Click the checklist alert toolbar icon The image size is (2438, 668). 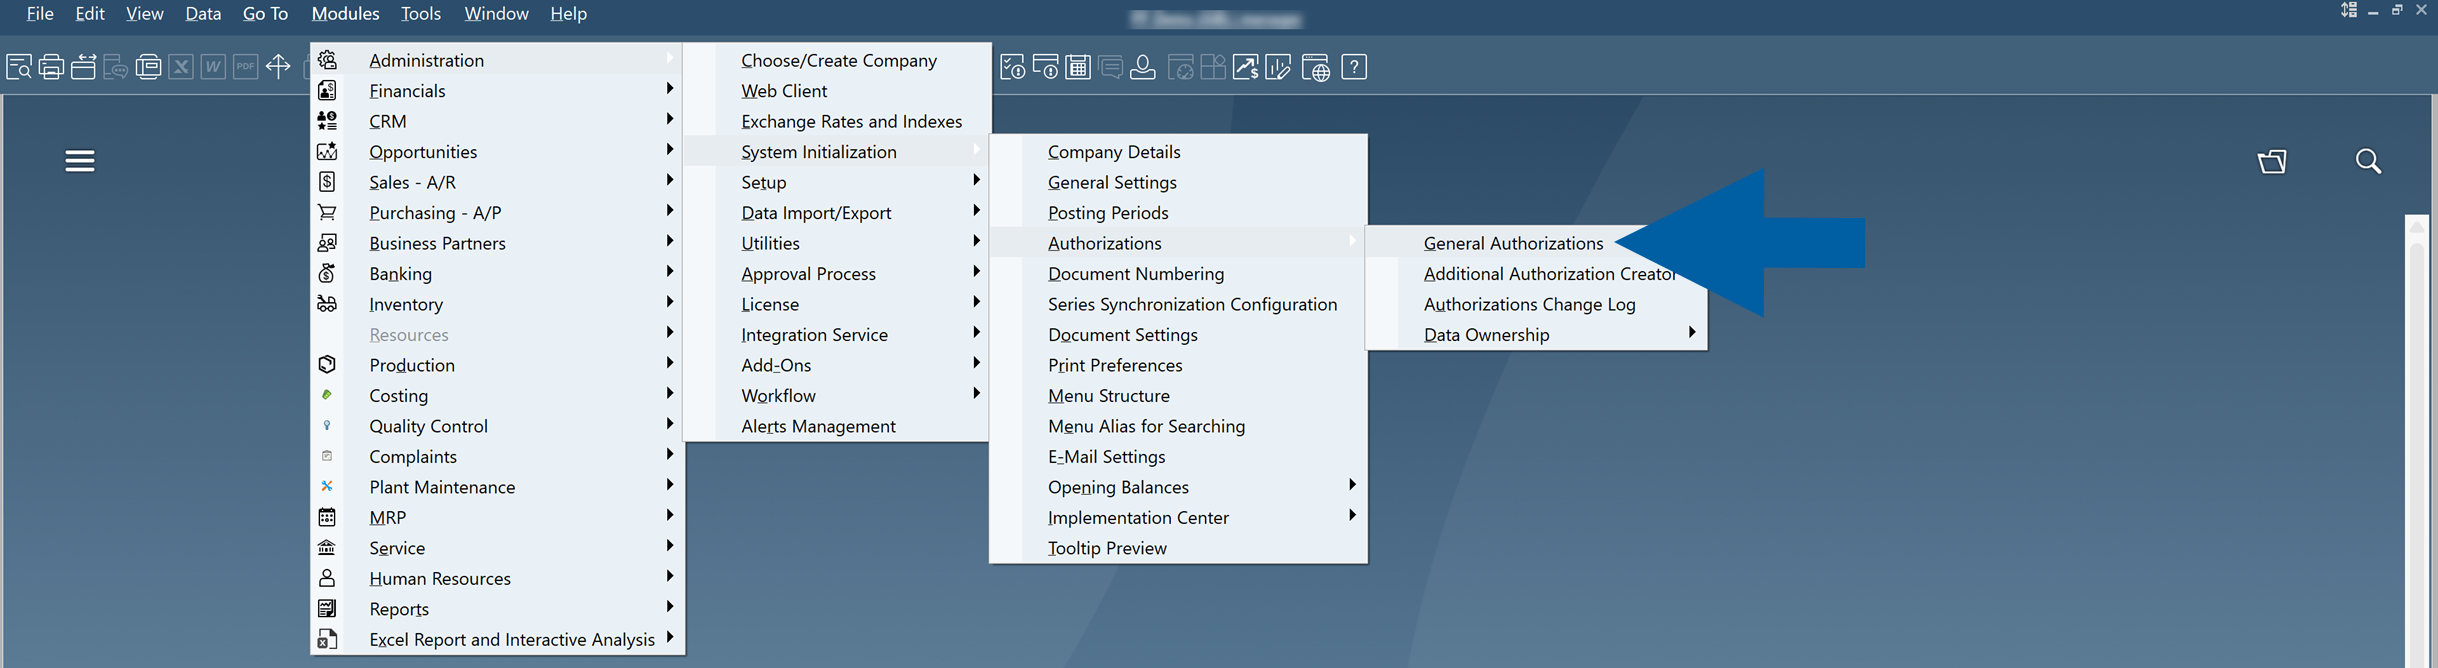coord(1012,67)
